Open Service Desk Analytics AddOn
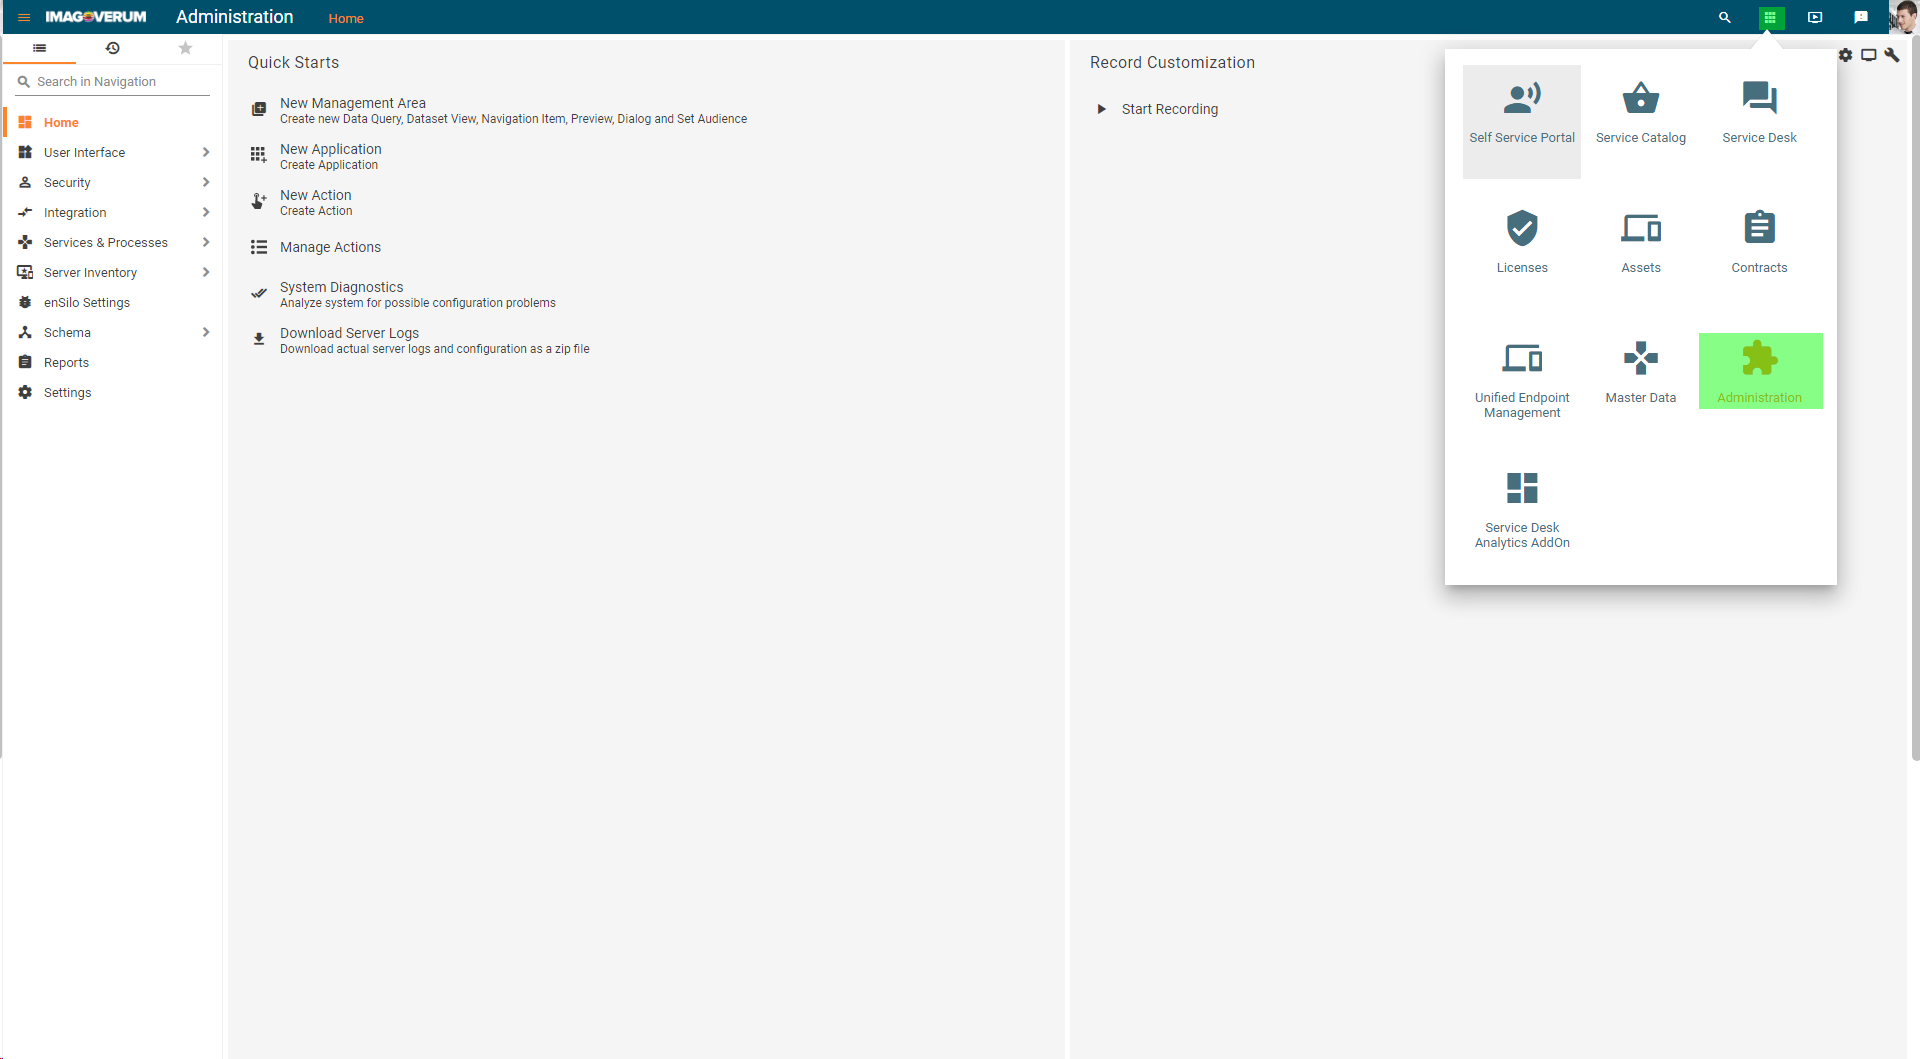Image resolution: width=1920 pixels, height=1059 pixels. point(1521,507)
